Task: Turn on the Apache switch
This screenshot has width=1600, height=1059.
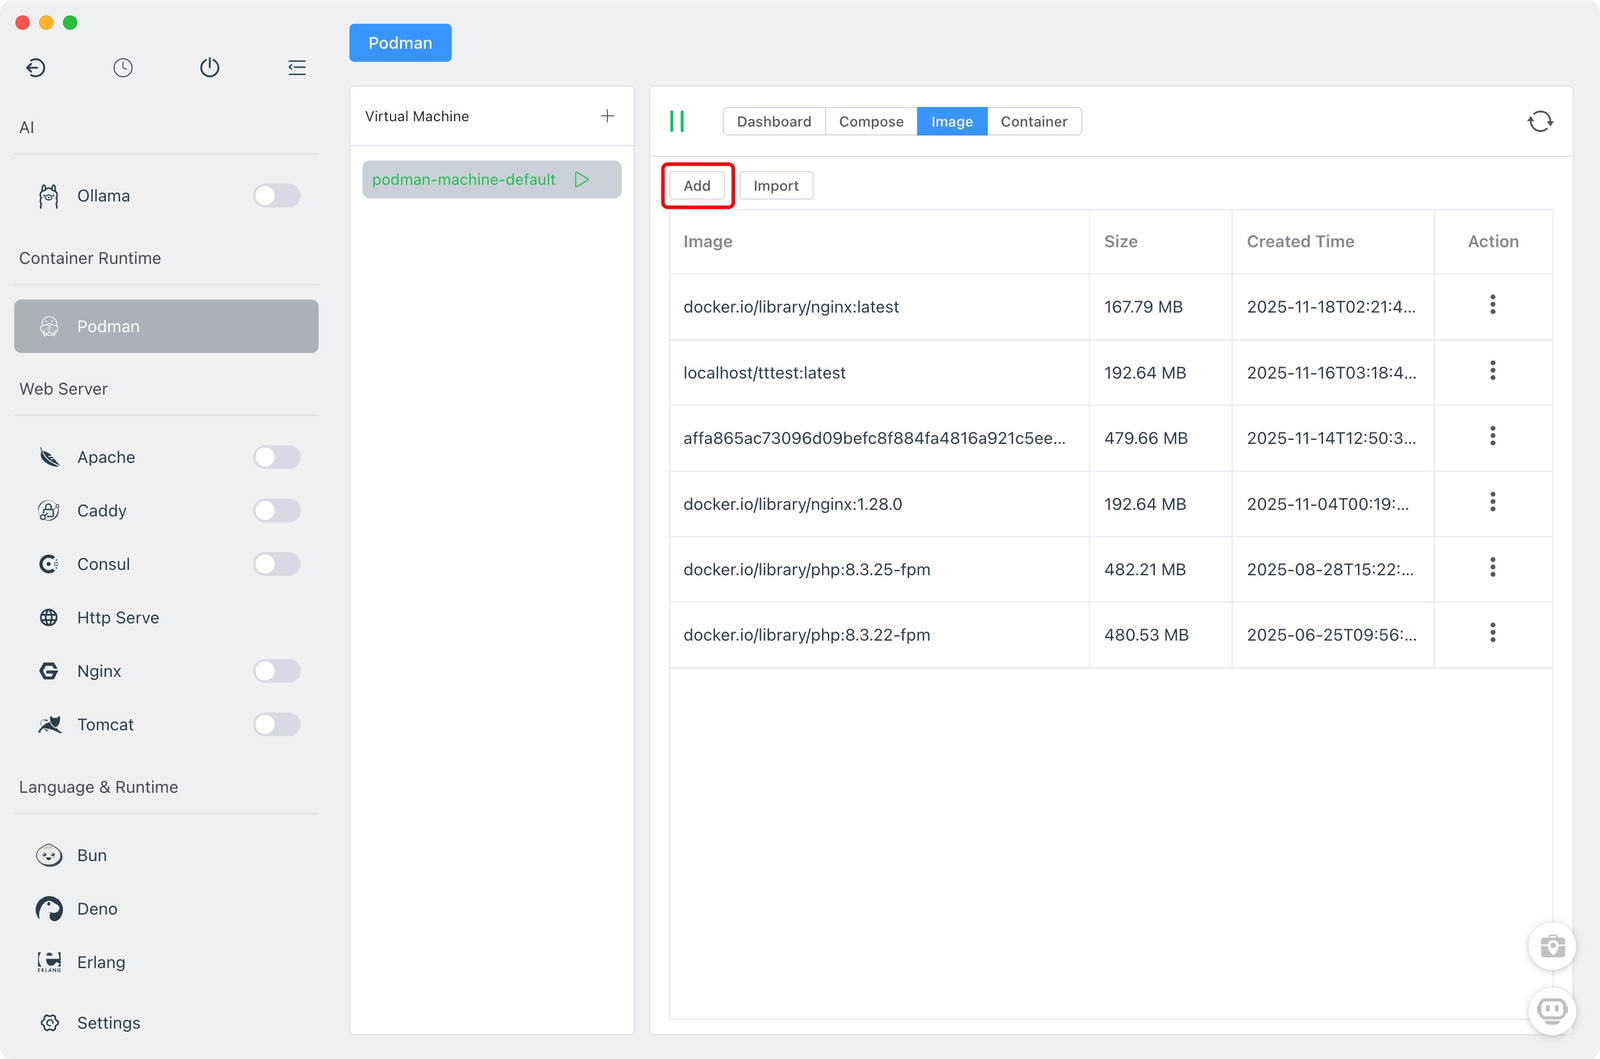Action: coord(277,457)
